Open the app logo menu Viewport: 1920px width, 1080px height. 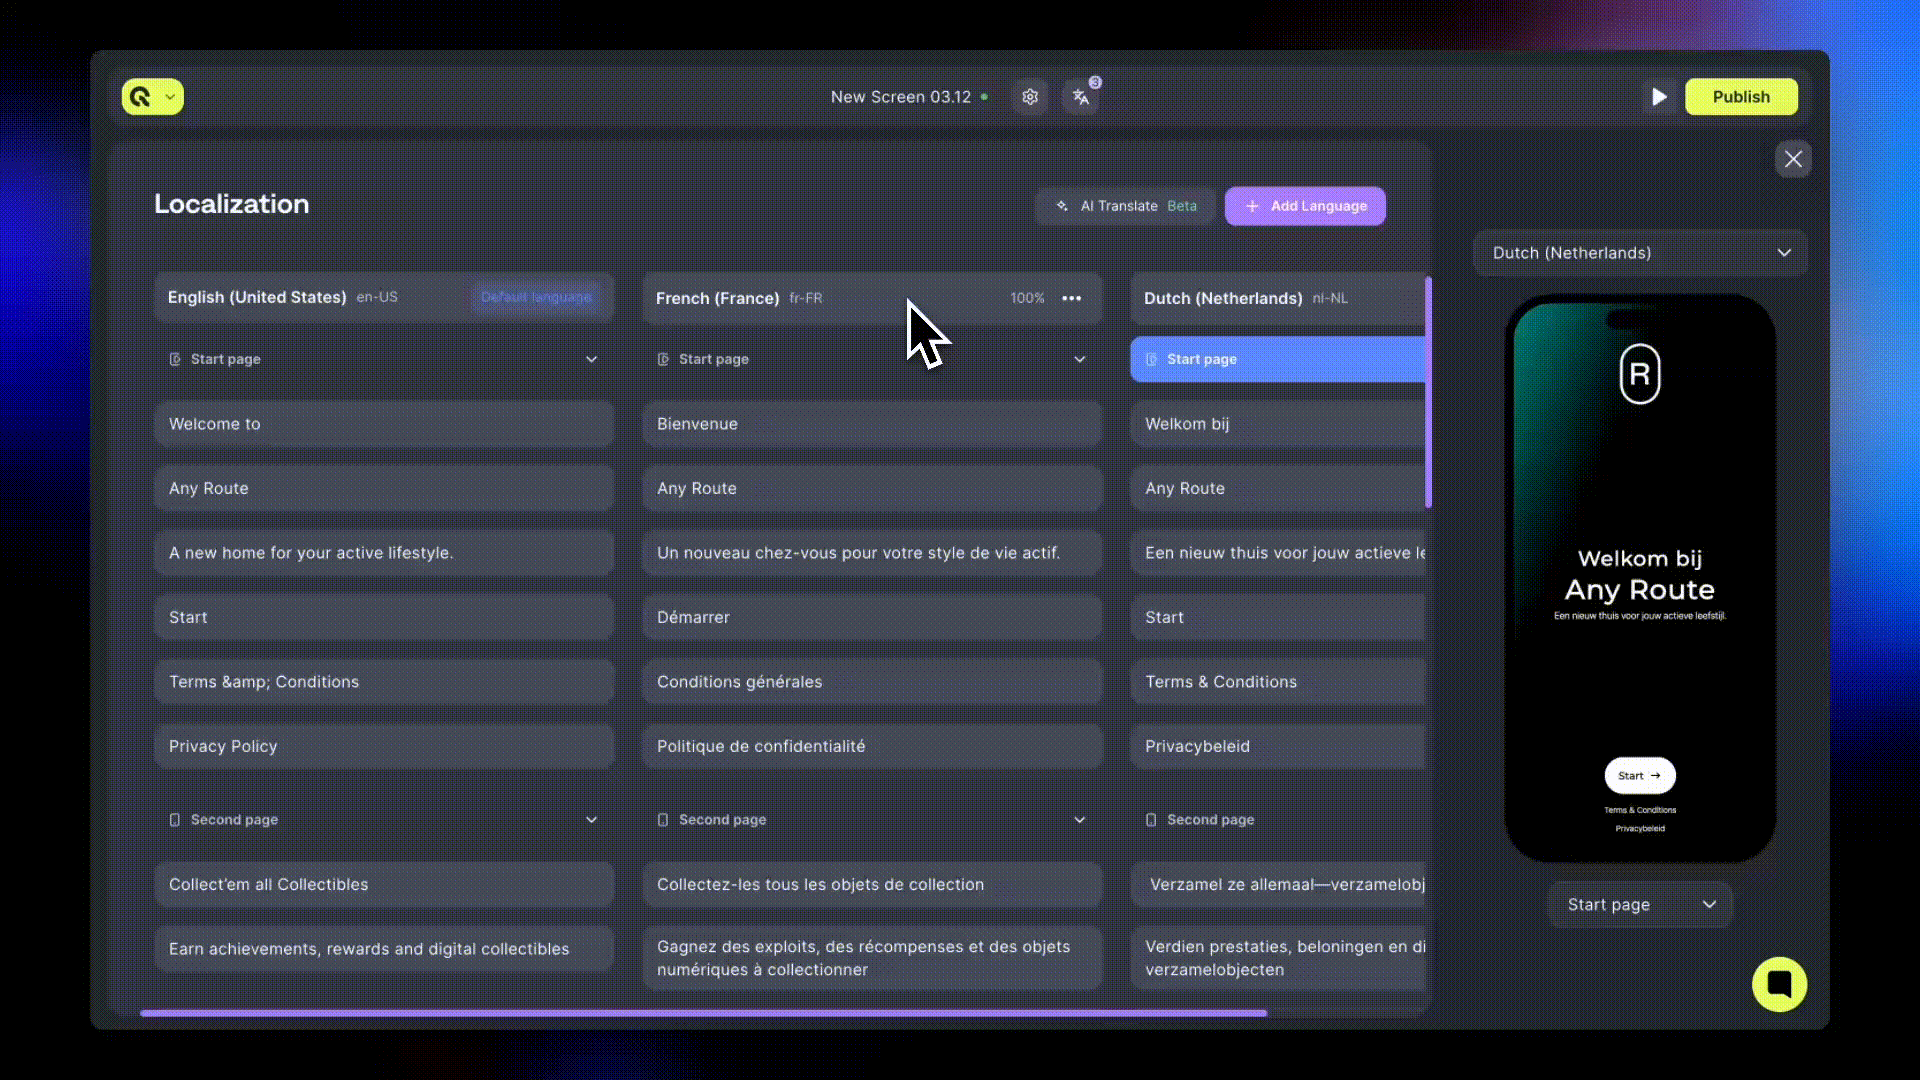coord(152,97)
